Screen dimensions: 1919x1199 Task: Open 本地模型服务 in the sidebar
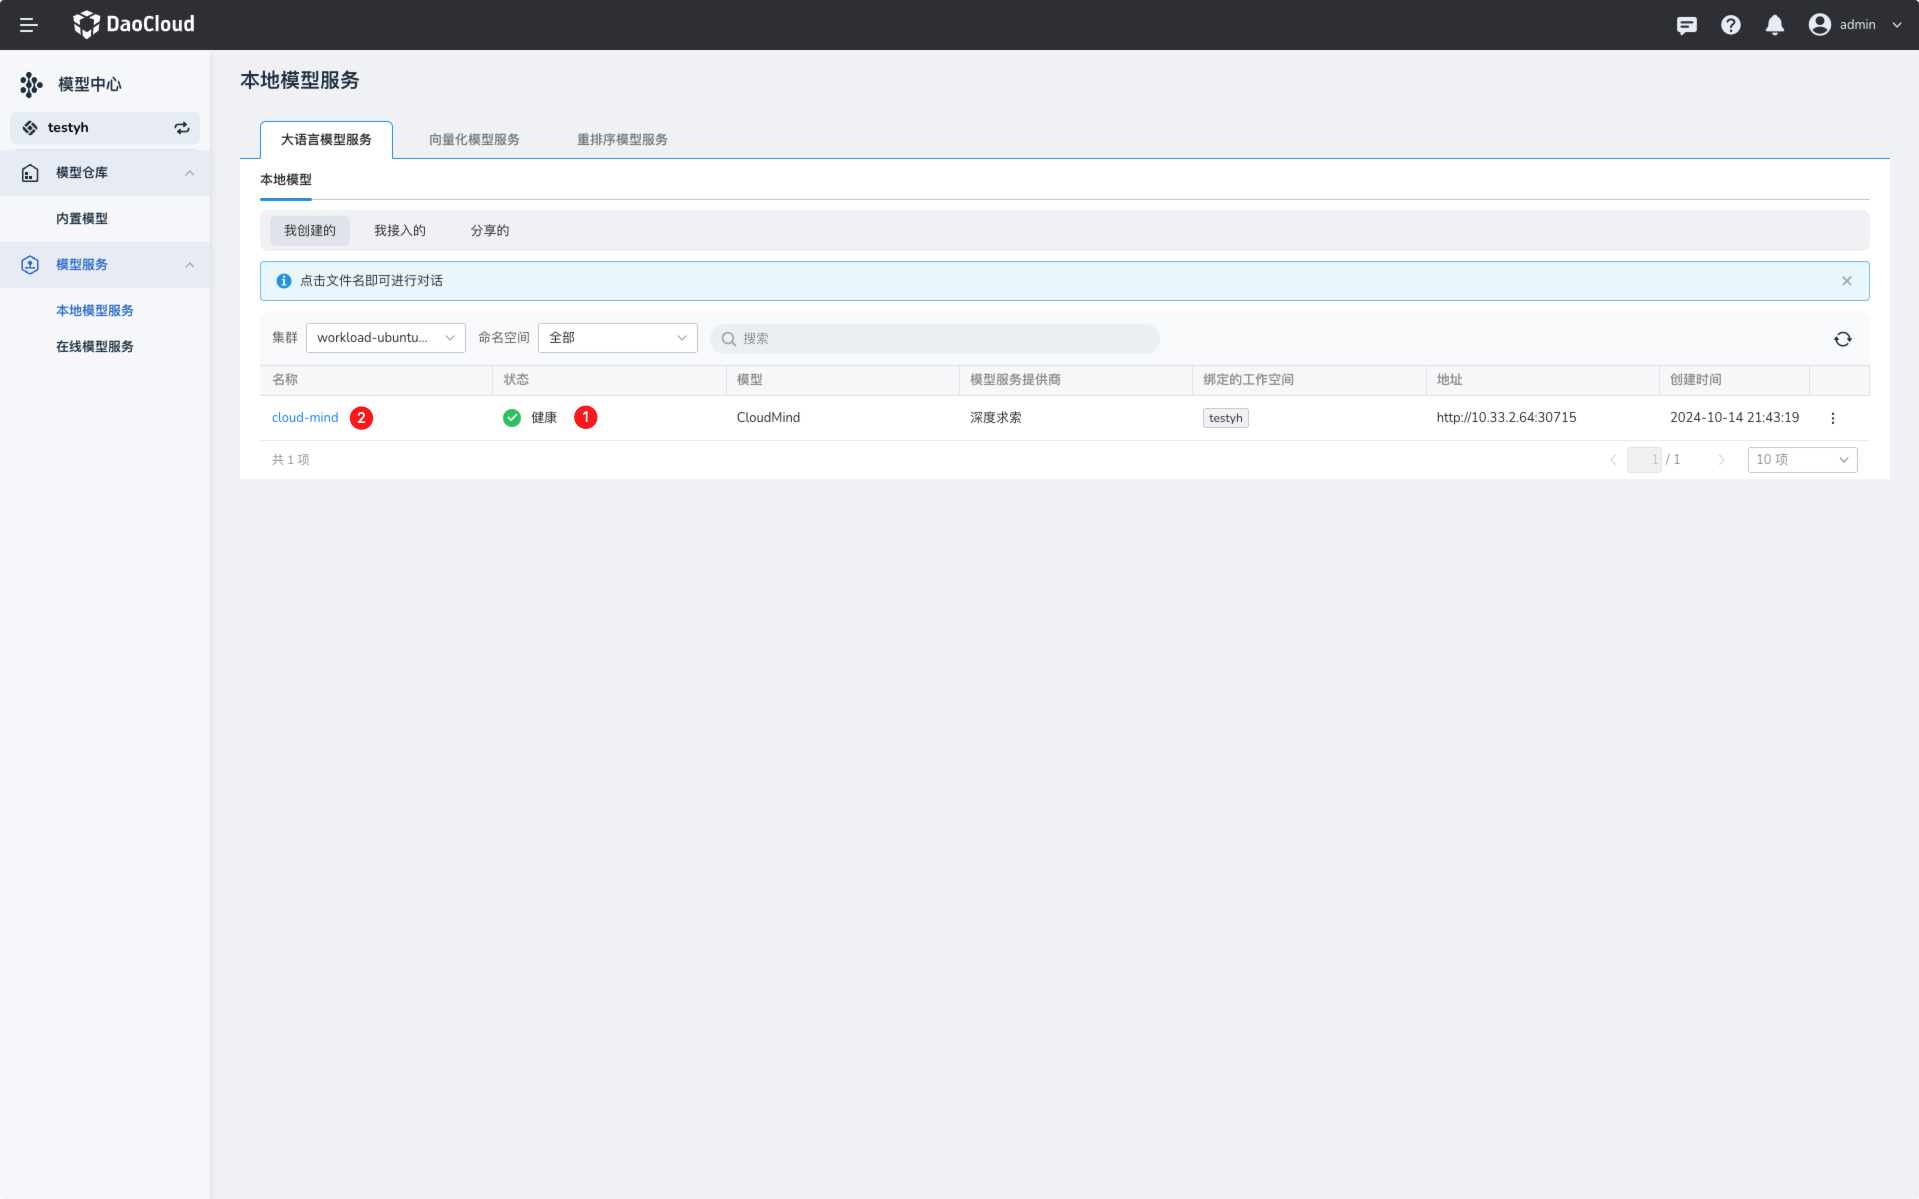(95, 311)
